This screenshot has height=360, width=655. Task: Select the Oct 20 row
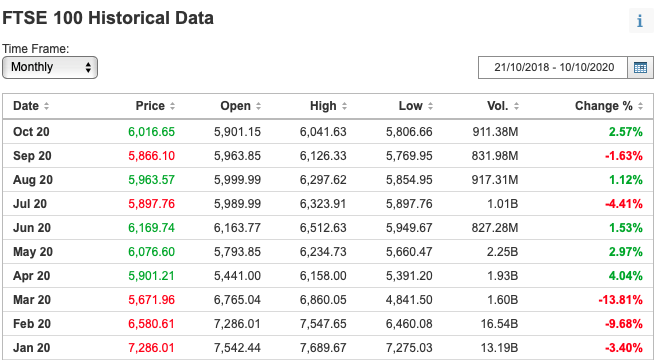(328, 132)
